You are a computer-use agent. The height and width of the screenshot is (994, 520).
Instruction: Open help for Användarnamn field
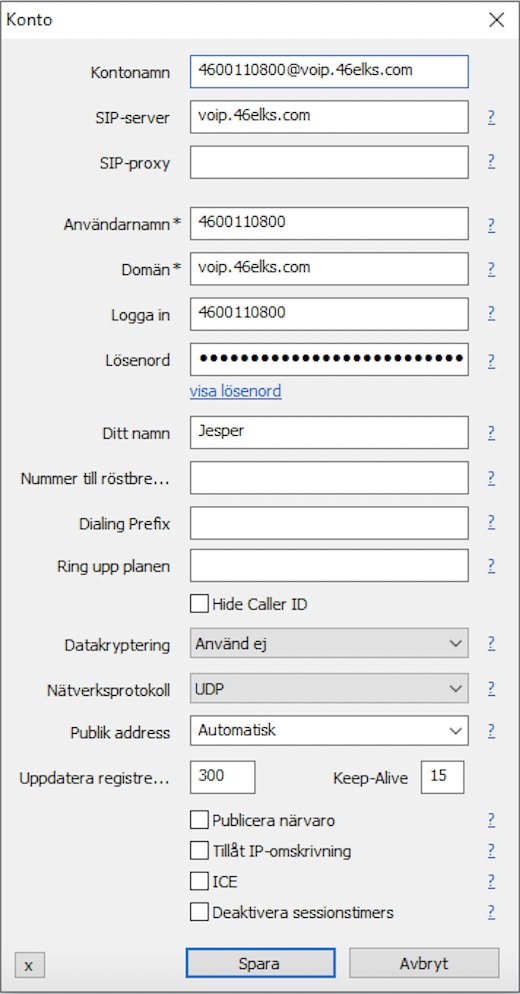point(491,225)
